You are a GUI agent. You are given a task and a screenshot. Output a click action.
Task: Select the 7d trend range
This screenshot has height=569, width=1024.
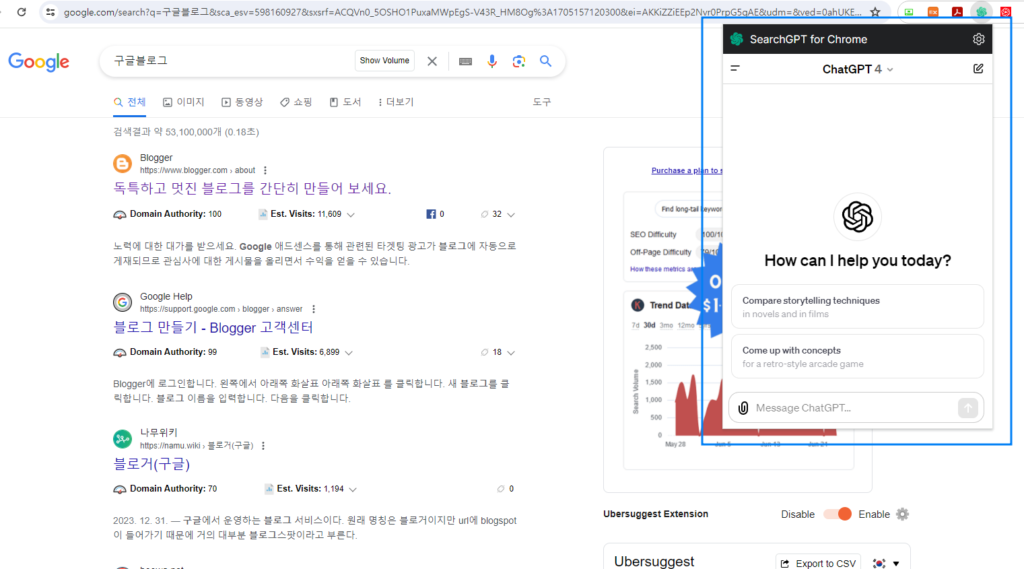pos(635,325)
